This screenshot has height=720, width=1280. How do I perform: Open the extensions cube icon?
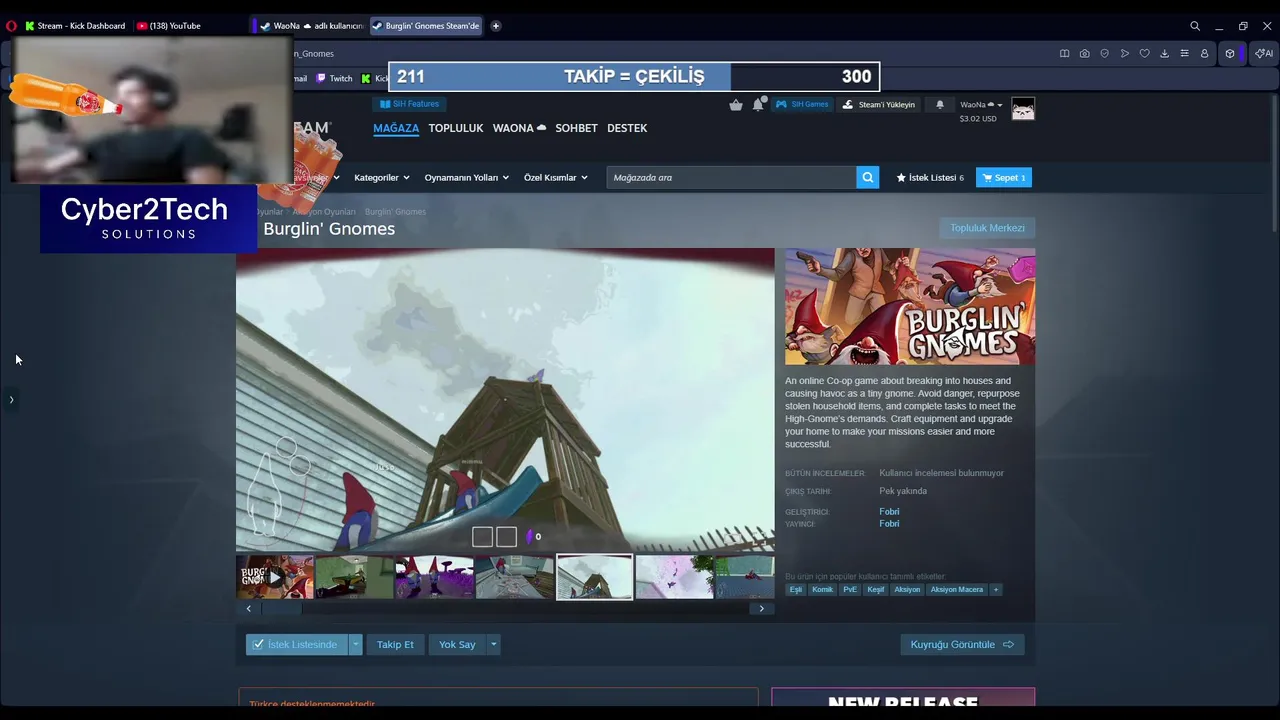coord(1230,53)
